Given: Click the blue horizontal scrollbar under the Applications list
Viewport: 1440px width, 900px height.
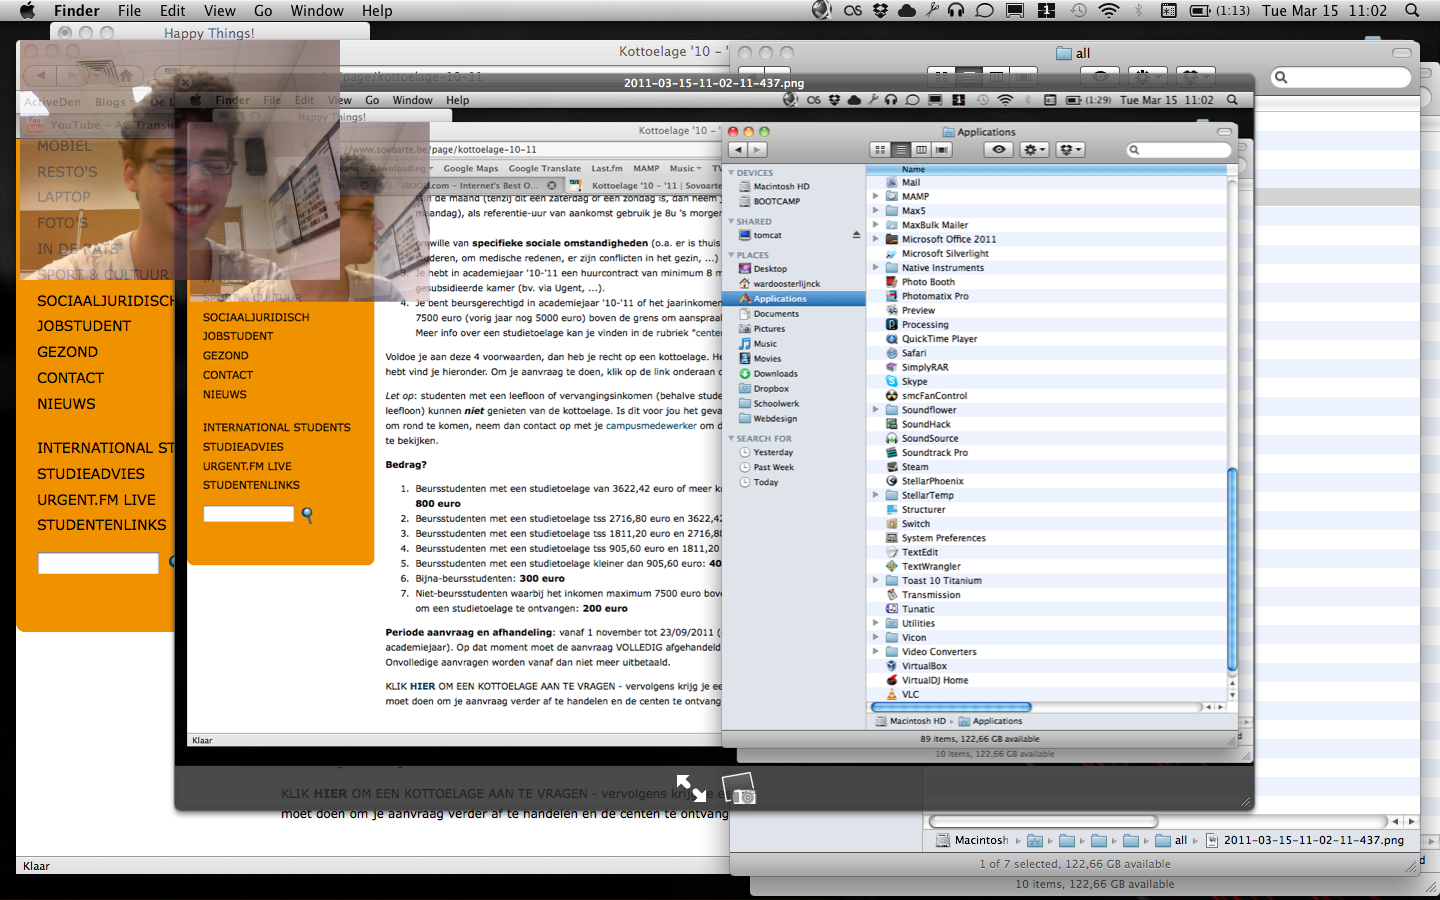Looking at the screenshot, I should click(951, 707).
